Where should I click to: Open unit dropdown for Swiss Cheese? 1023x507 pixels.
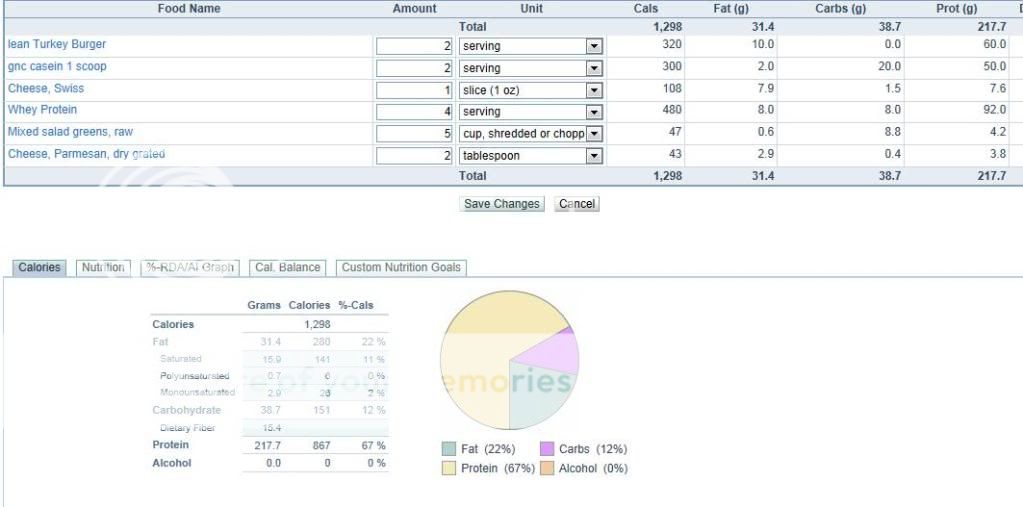coord(594,90)
